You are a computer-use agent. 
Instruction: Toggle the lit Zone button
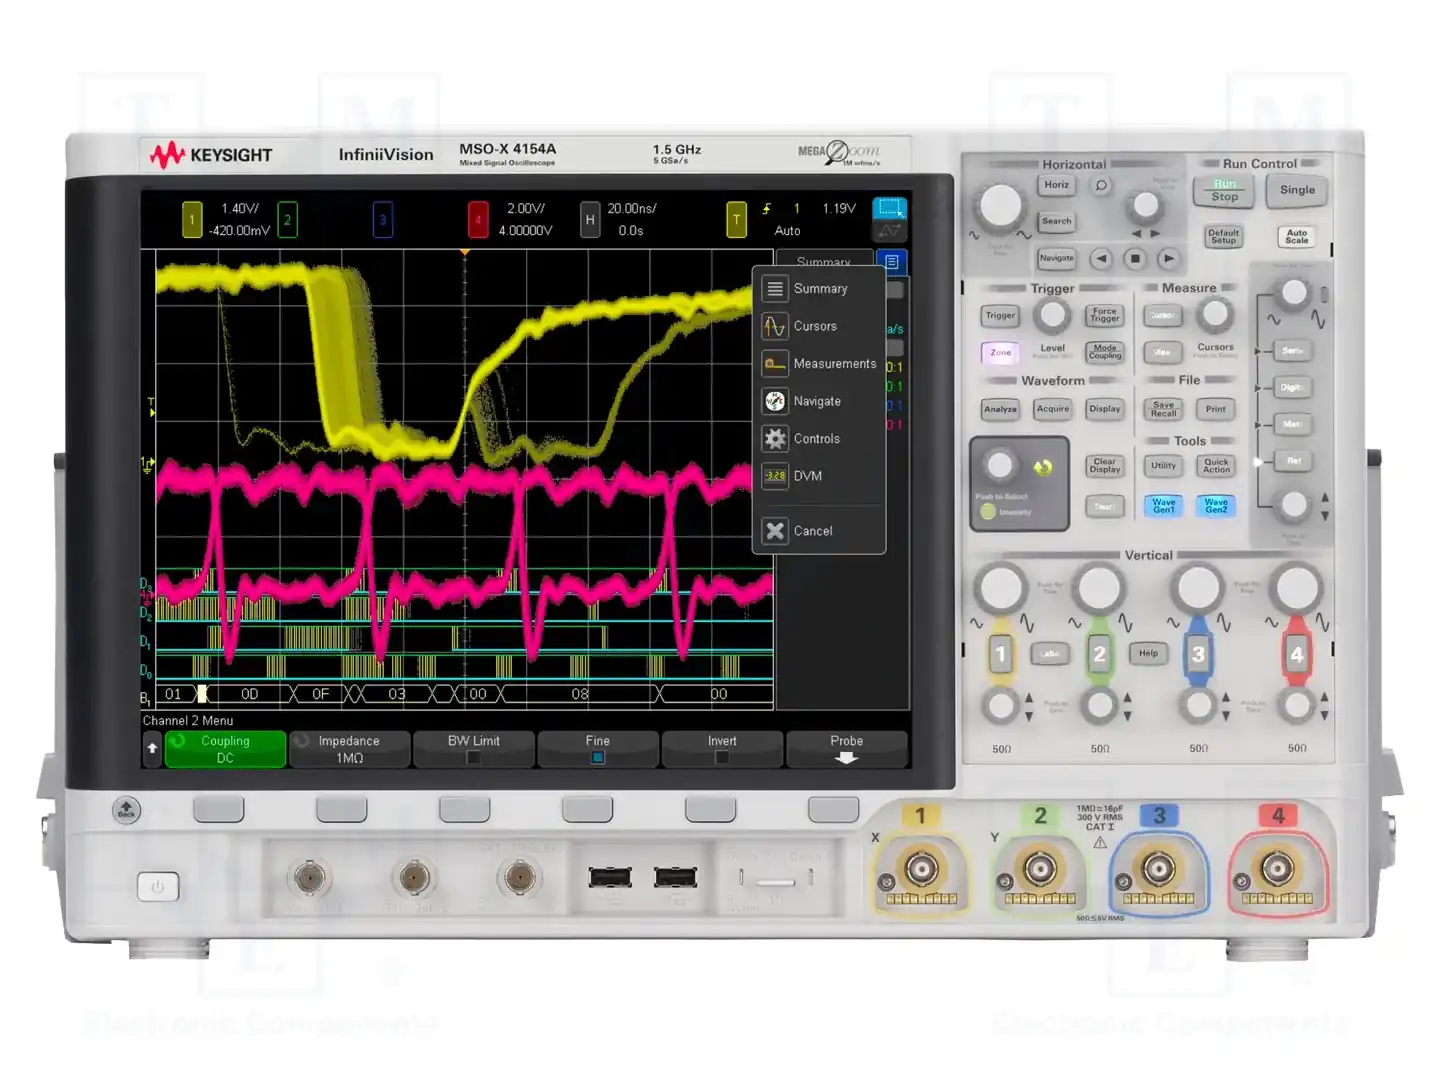[1000, 353]
